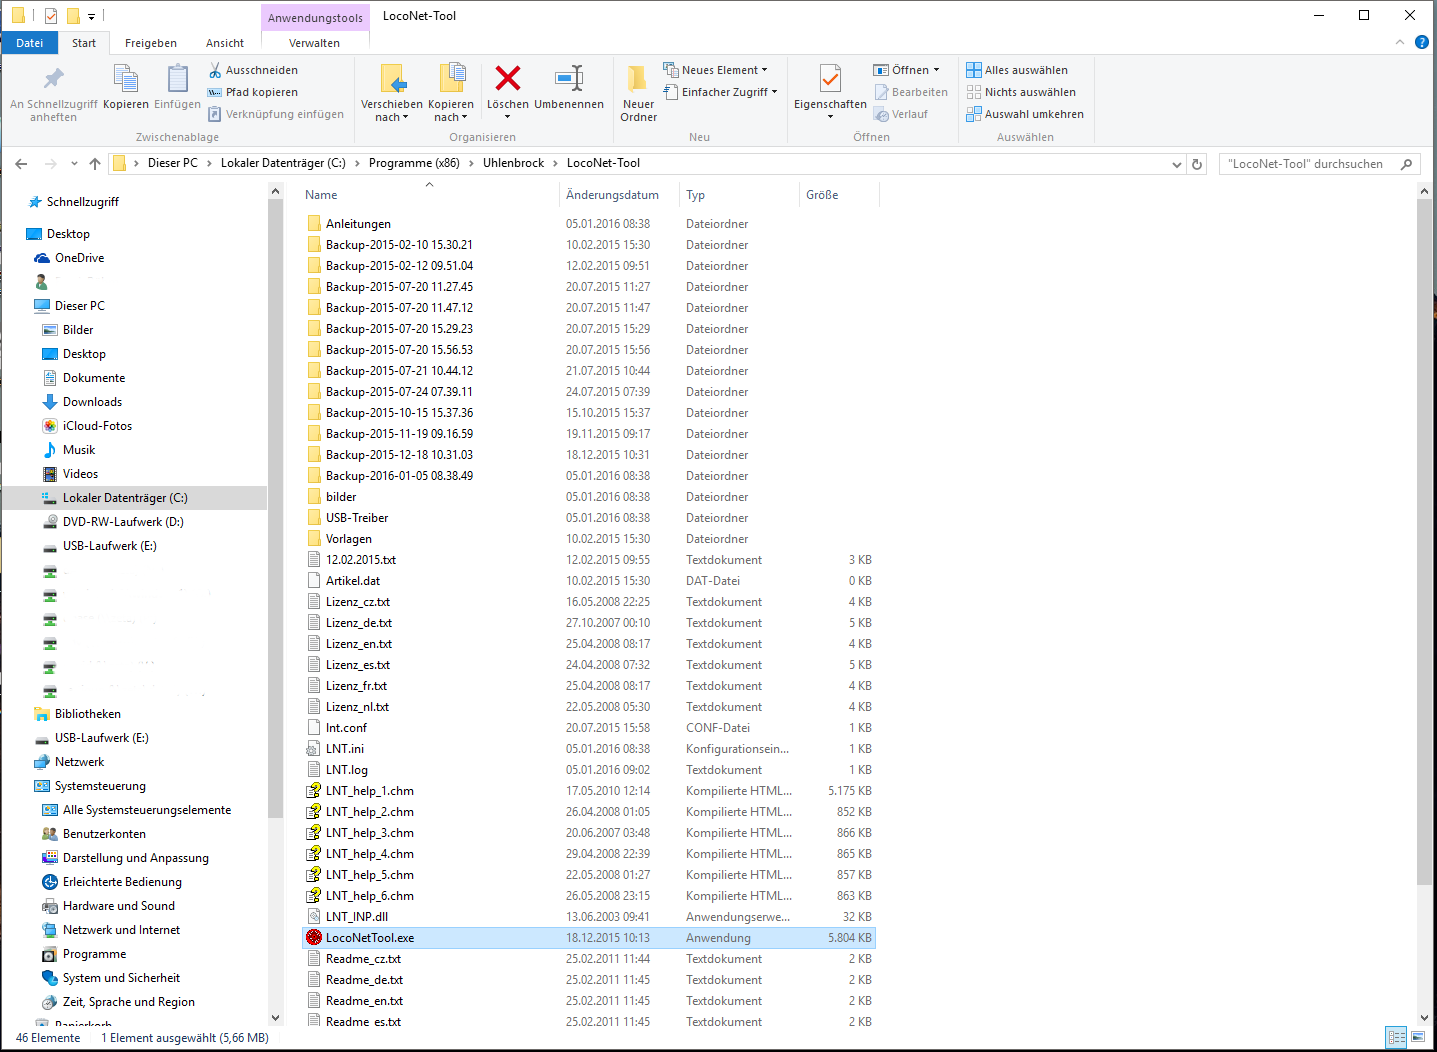The image size is (1437, 1052).
Task: Switch to large icons view in status bar
Action: point(1418,1037)
